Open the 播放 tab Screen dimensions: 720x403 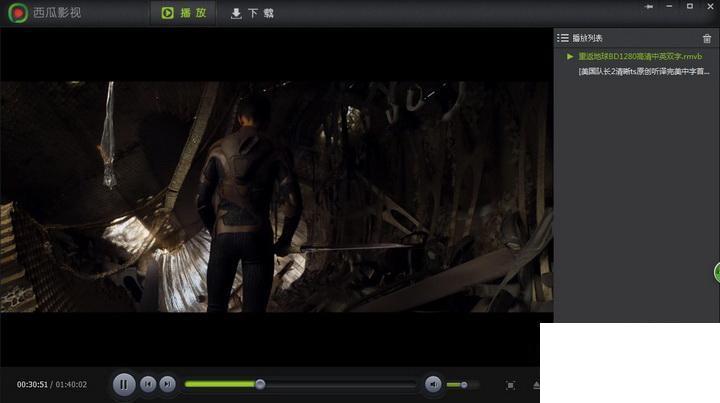[x=184, y=13]
